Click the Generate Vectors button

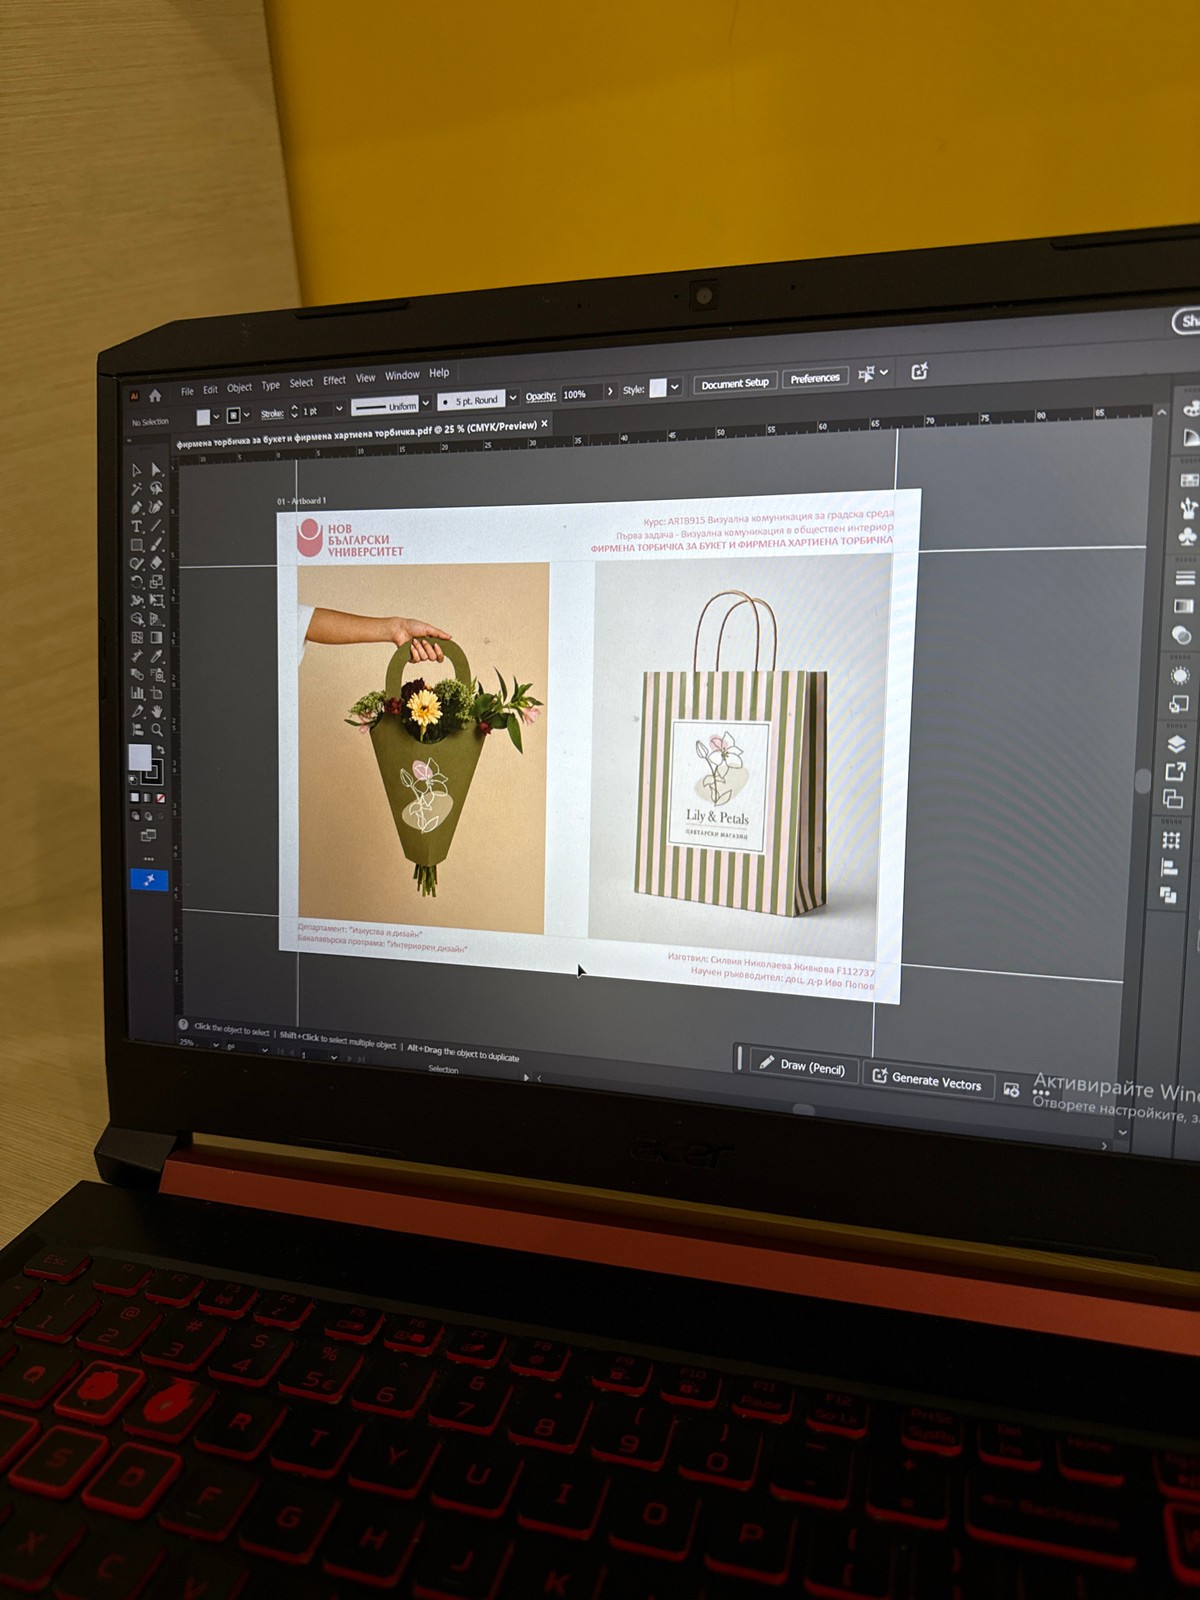click(x=927, y=1080)
